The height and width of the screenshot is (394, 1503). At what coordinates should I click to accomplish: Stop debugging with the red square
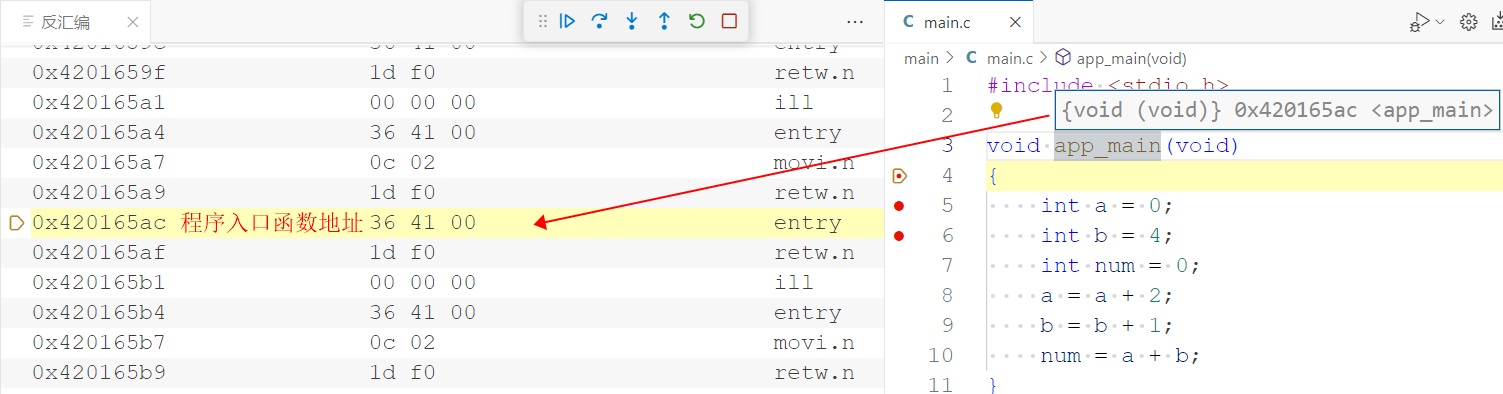(x=729, y=21)
